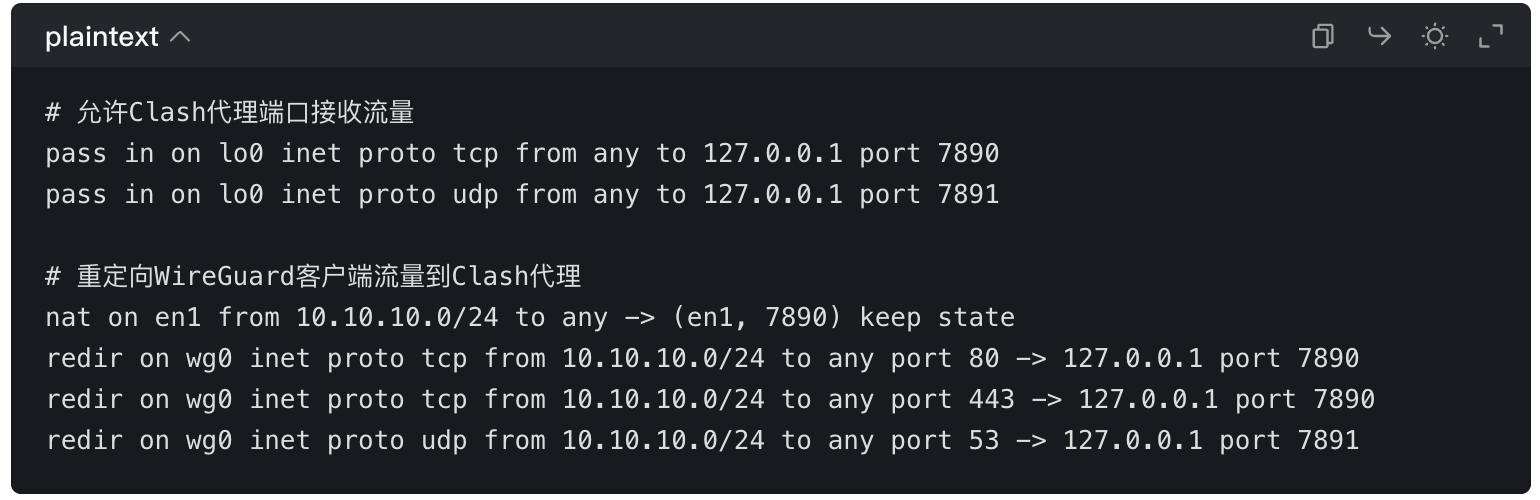Switch code block to light theme

point(1435,37)
